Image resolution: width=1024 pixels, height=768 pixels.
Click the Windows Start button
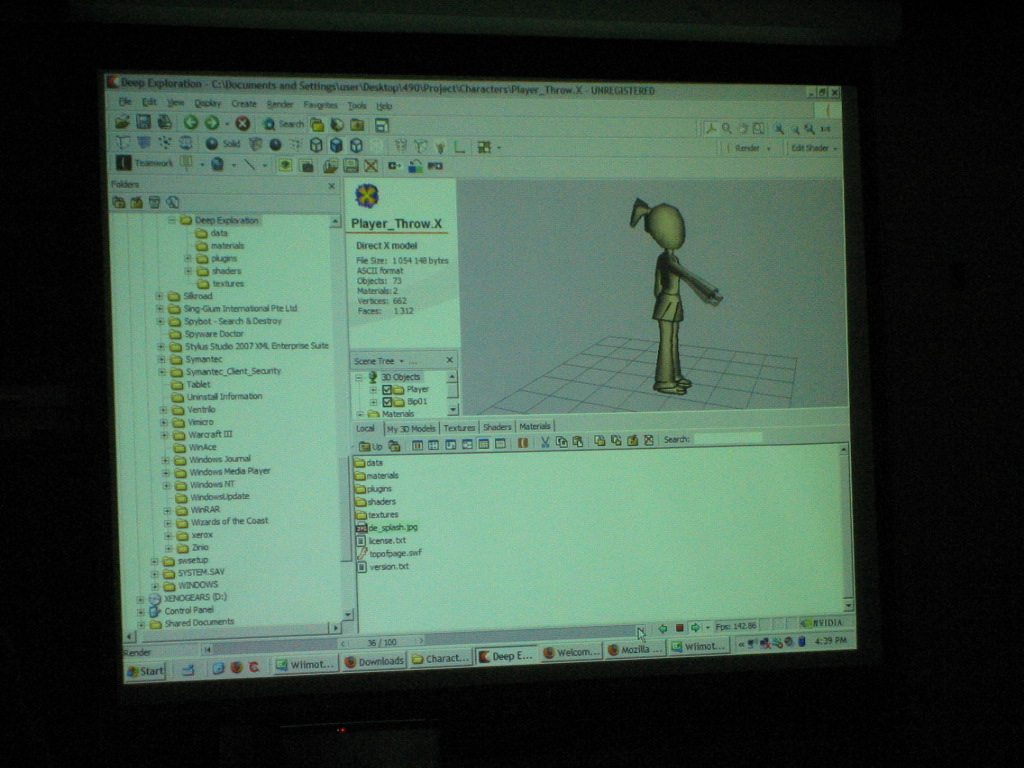pyautogui.click(x=146, y=671)
